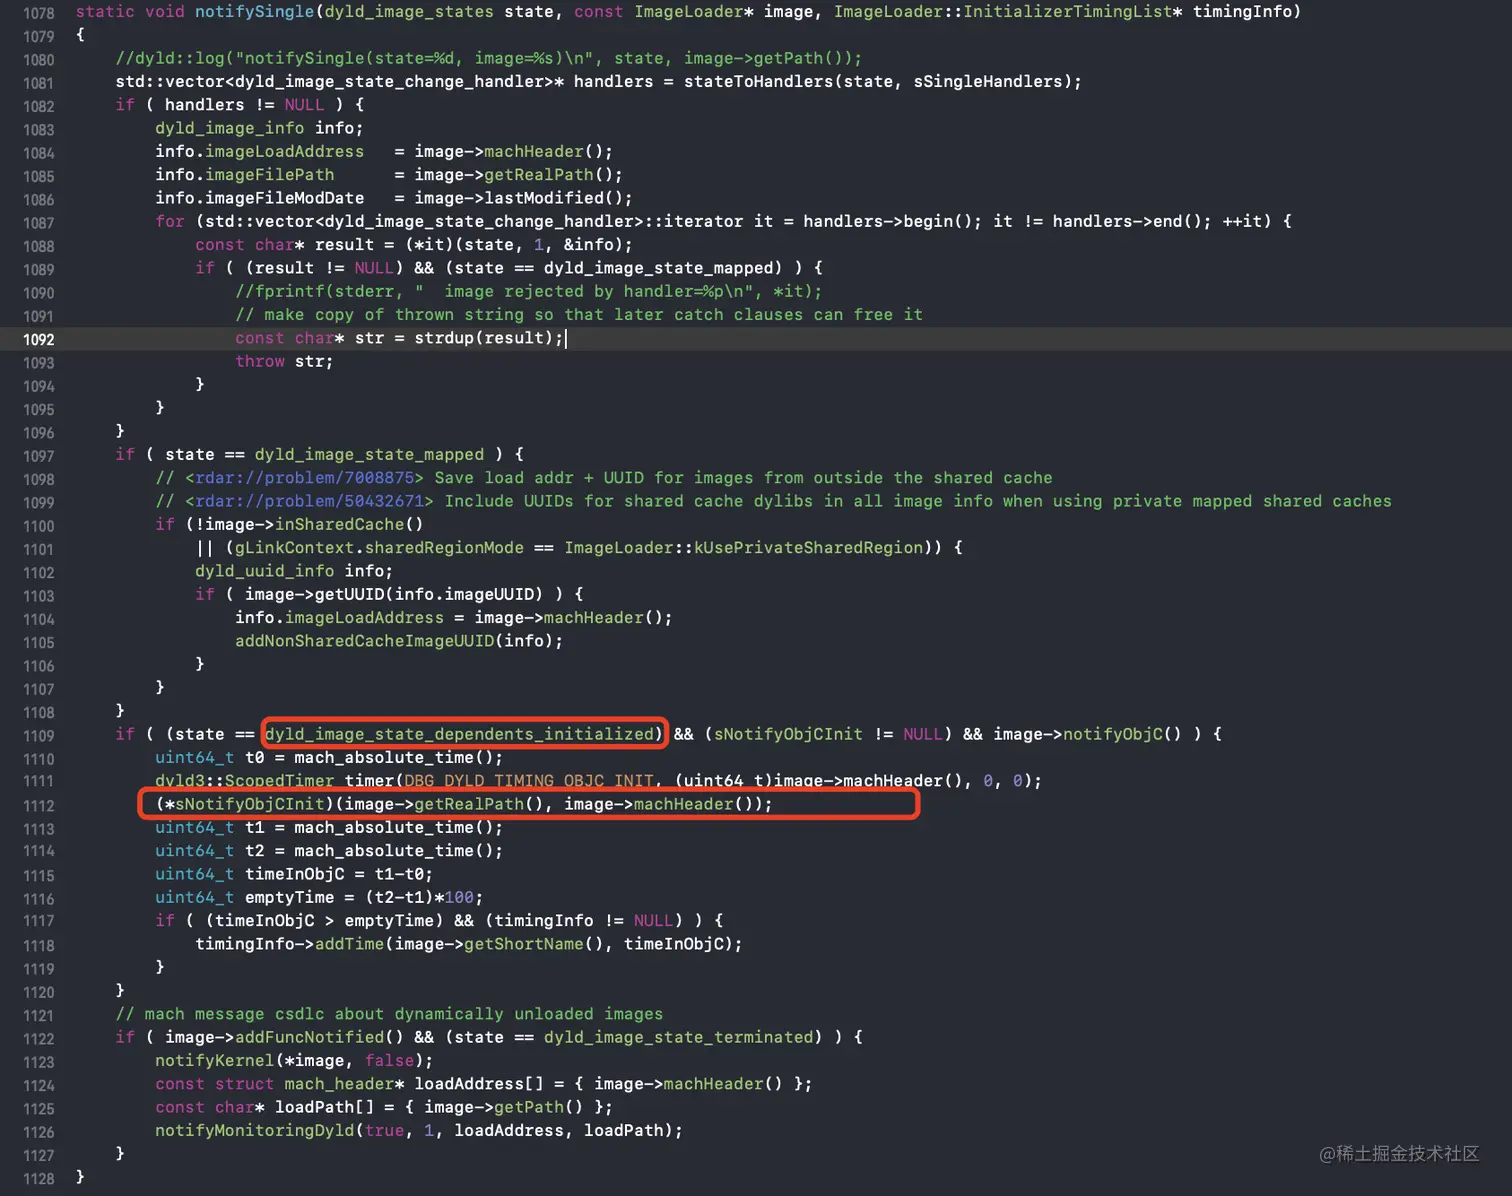Click dyld_image_state_mapped on line 1089
The height and width of the screenshot is (1196, 1512).
click(x=658, y=268)
